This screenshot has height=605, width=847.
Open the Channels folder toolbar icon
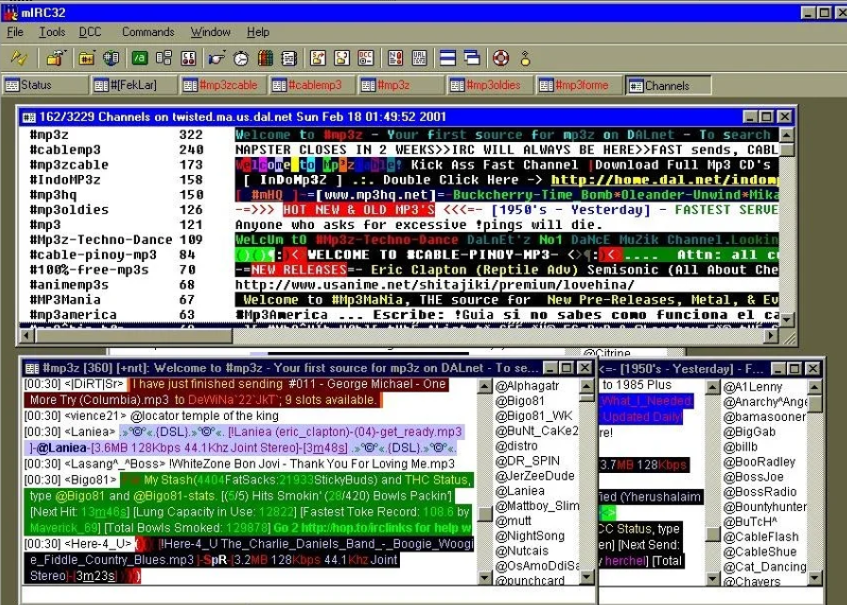click(86, 57)
